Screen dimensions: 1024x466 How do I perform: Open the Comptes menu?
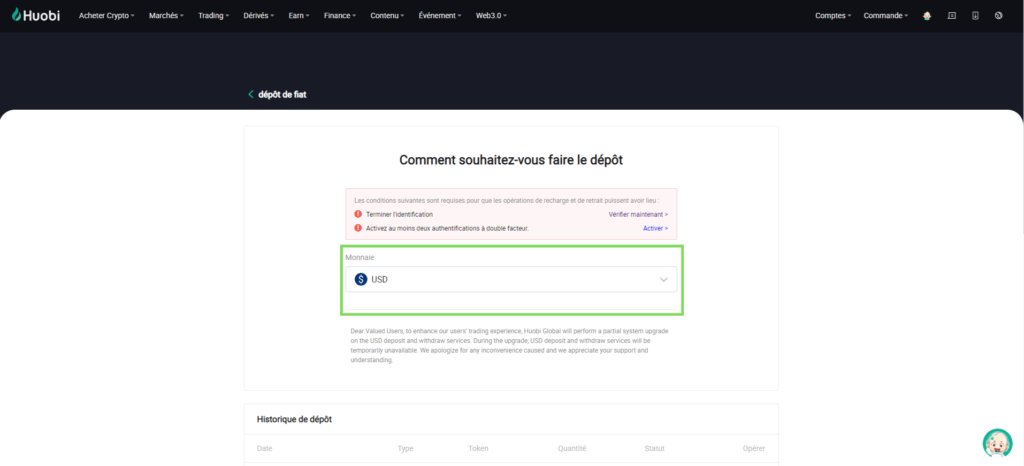tap(833, 16)
